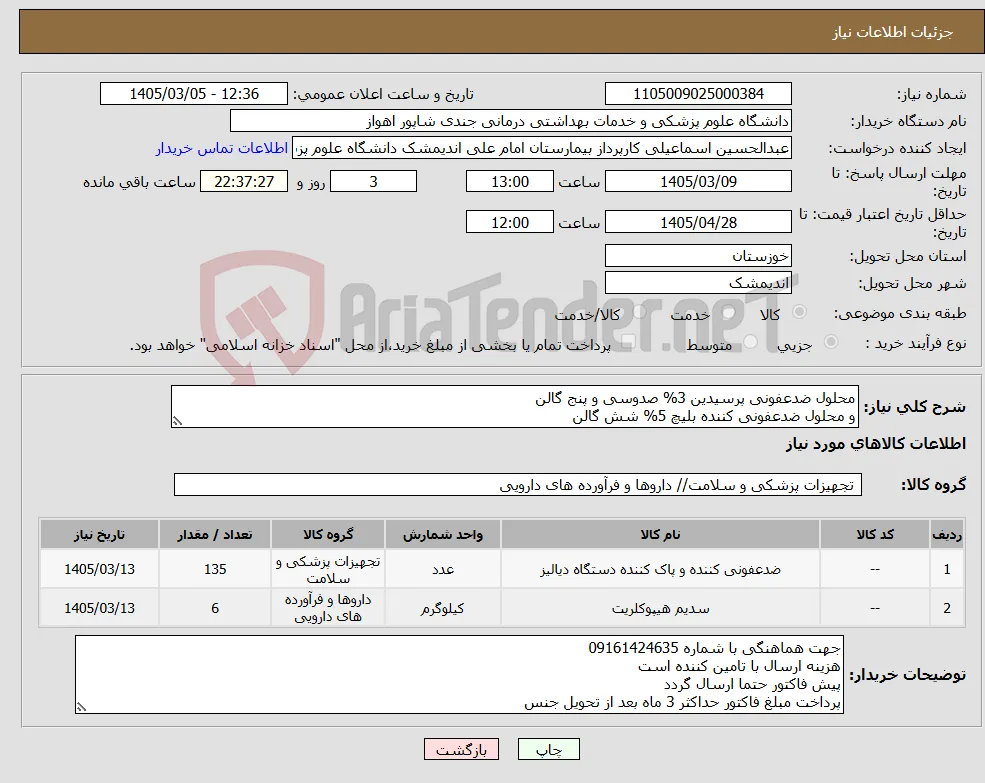Click the ردیف column header
Image resolution: width=985 pixels, height=783 pixels.
pos(947,534)
